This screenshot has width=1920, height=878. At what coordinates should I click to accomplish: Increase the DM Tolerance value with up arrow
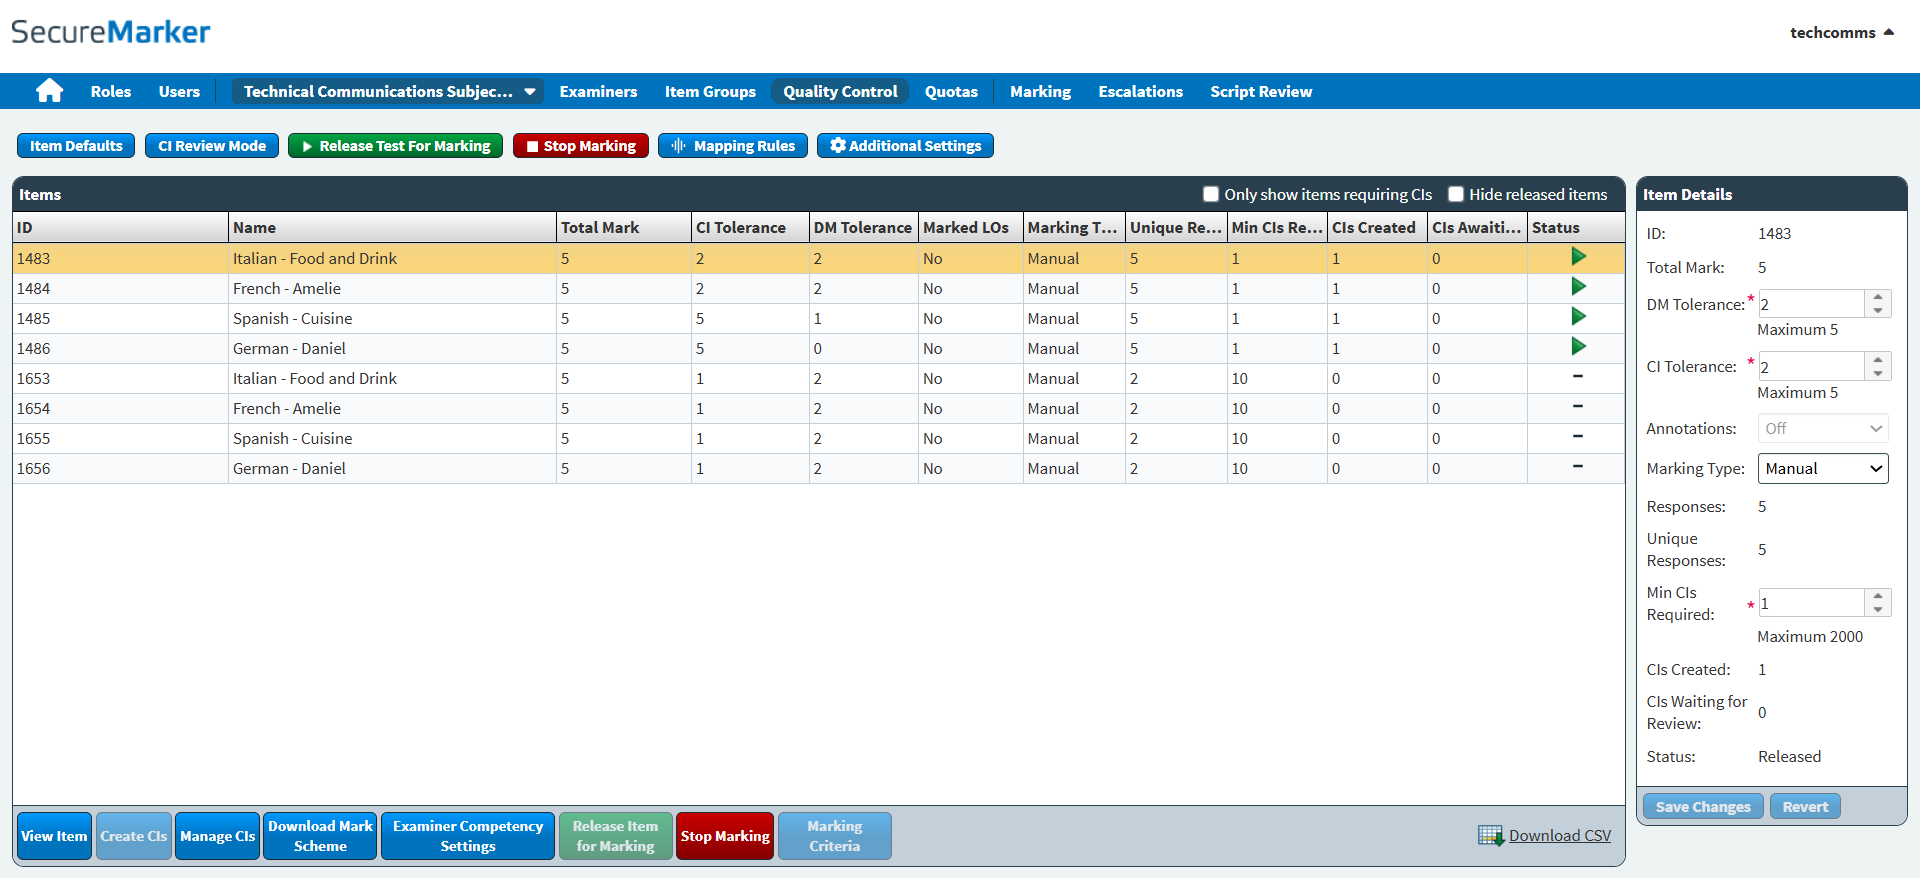(x=1878, y=297)
